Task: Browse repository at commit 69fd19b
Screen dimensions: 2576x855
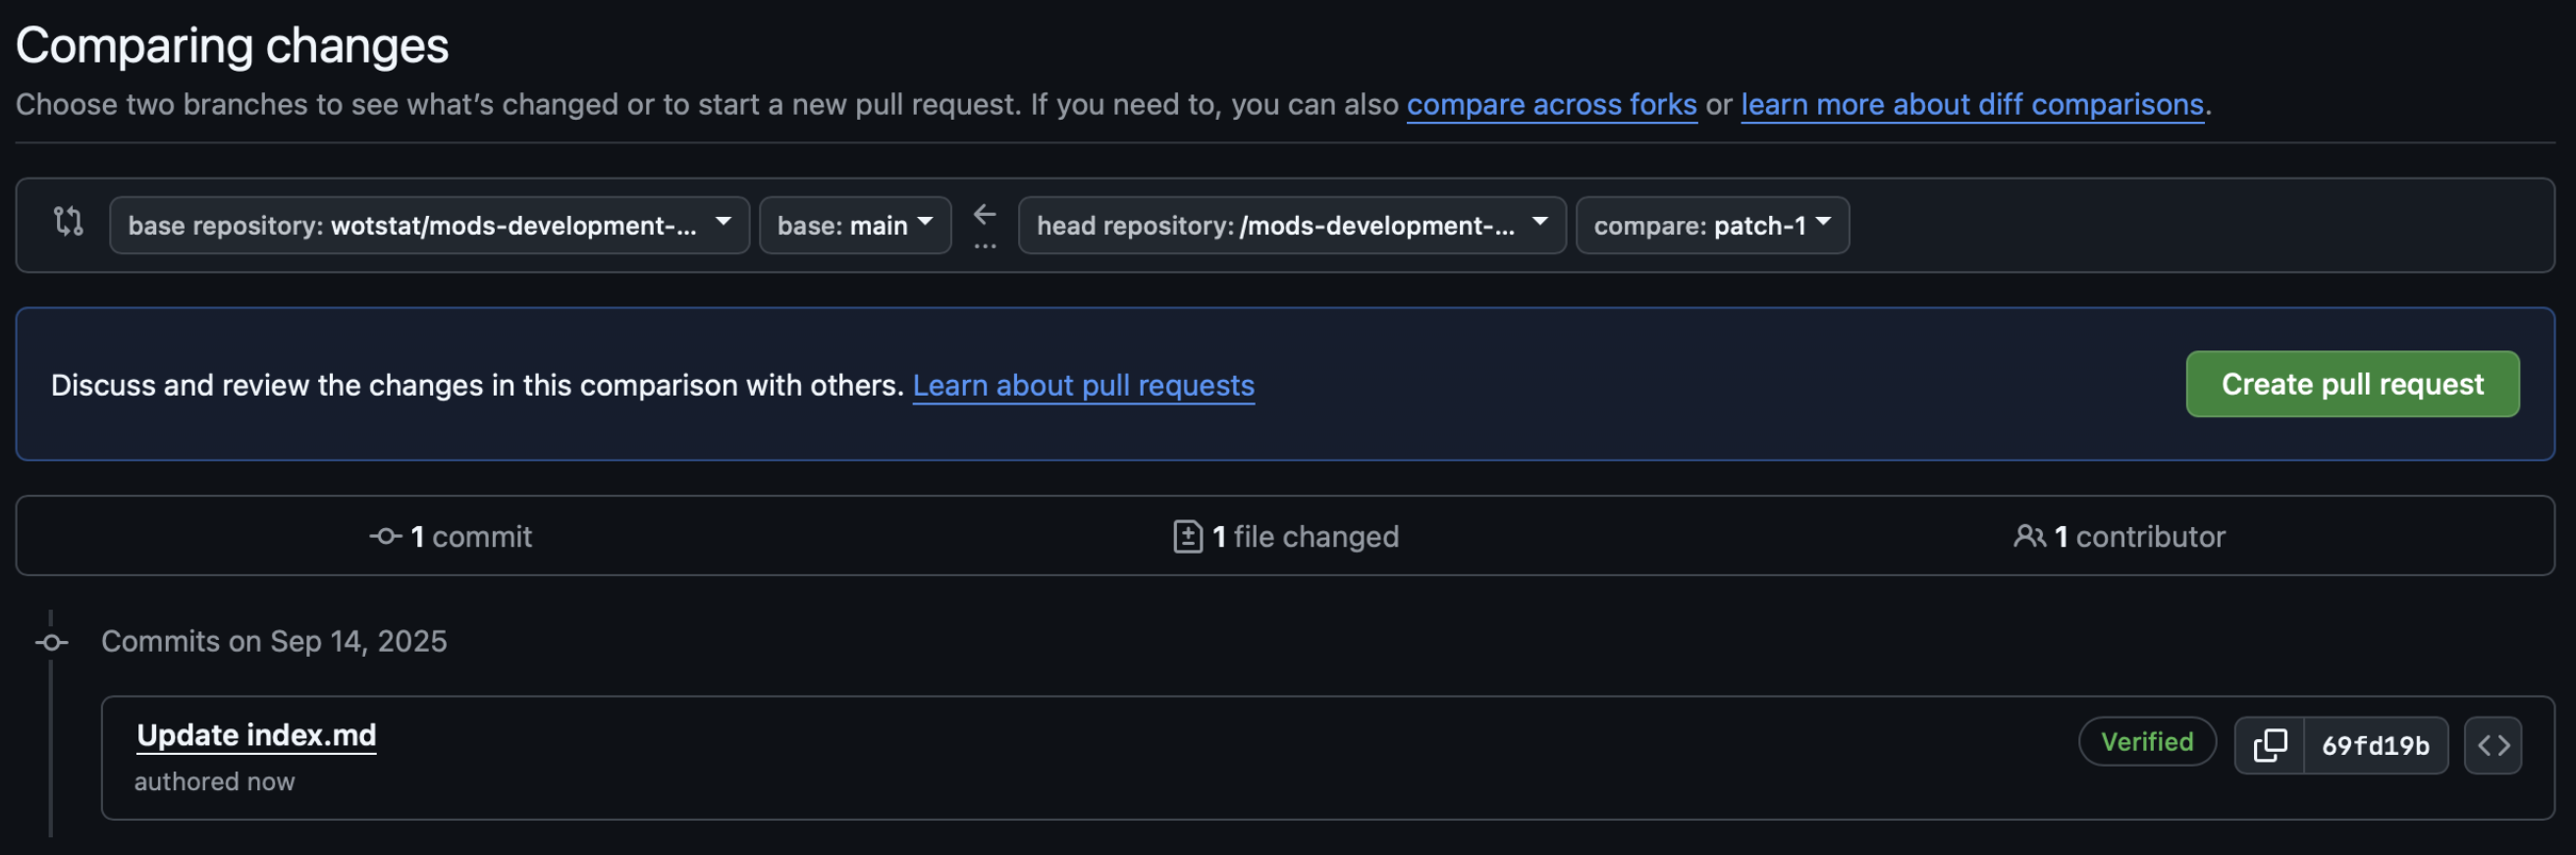Action: pos(2492,745)
